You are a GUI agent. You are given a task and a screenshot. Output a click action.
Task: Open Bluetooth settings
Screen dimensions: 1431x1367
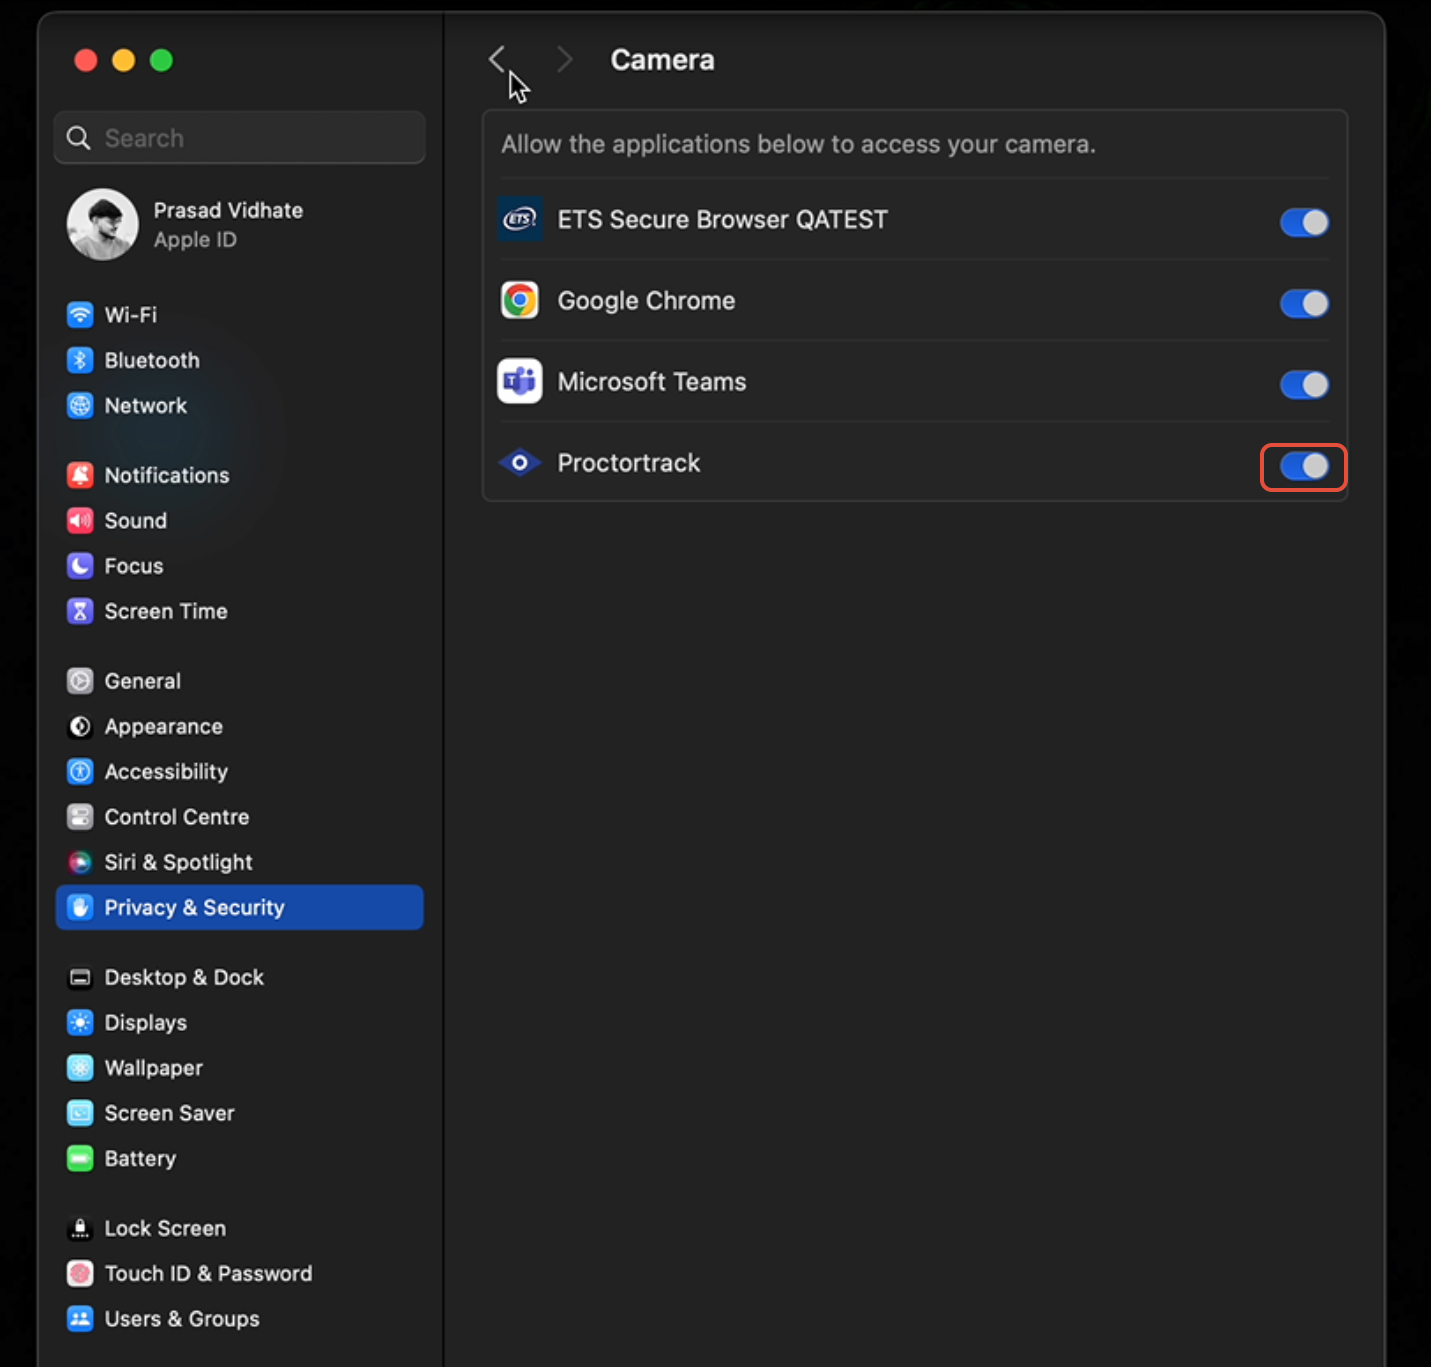coord(152,360)
